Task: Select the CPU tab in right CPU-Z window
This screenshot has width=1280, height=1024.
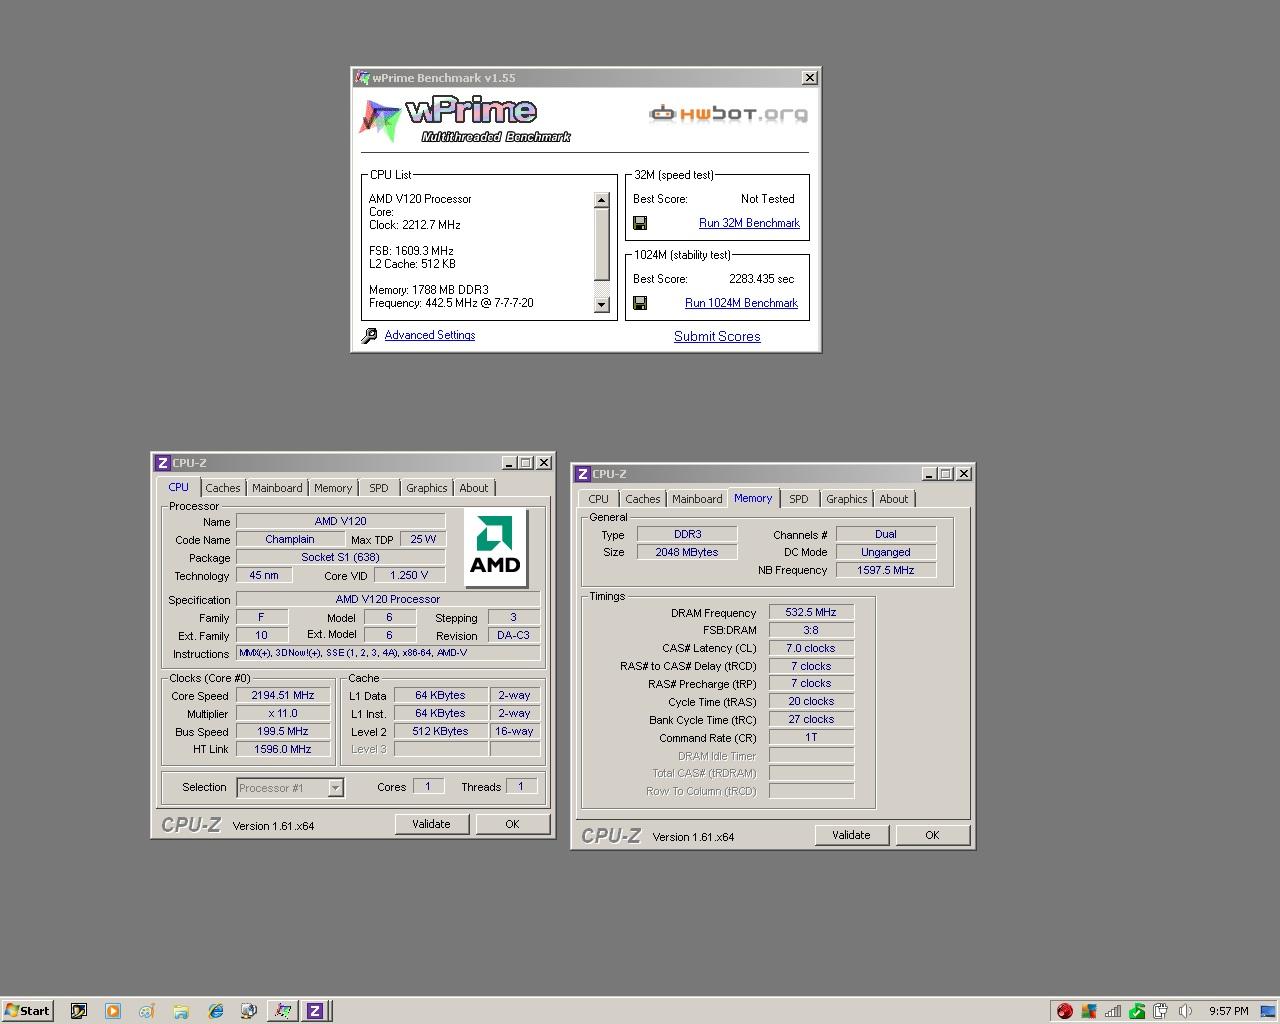Action: pos(599,499)
